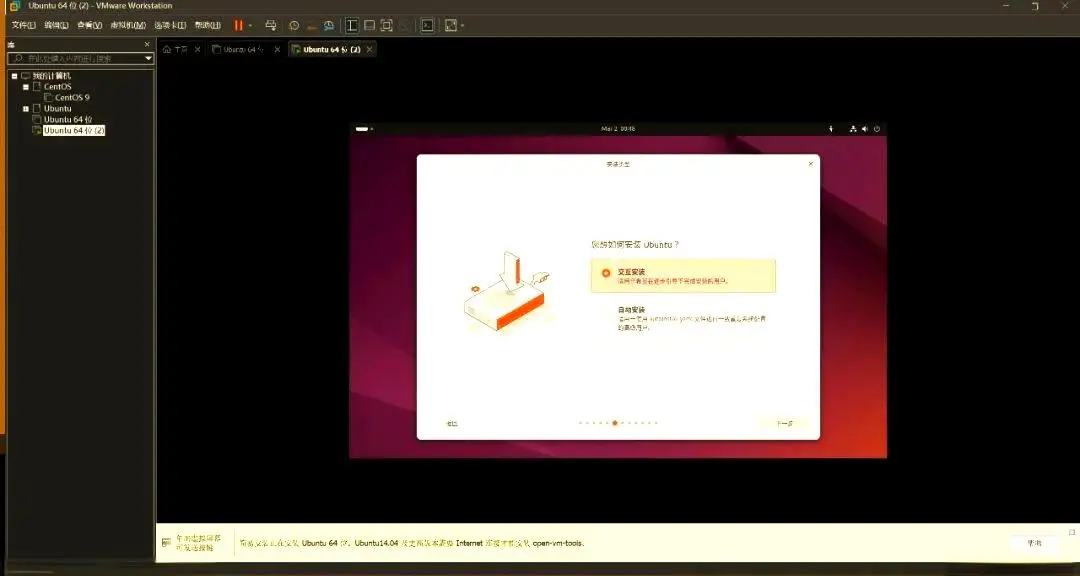Screen dimensions: 1080x576
Task: Click the installer next button
Action: [785, 424]
